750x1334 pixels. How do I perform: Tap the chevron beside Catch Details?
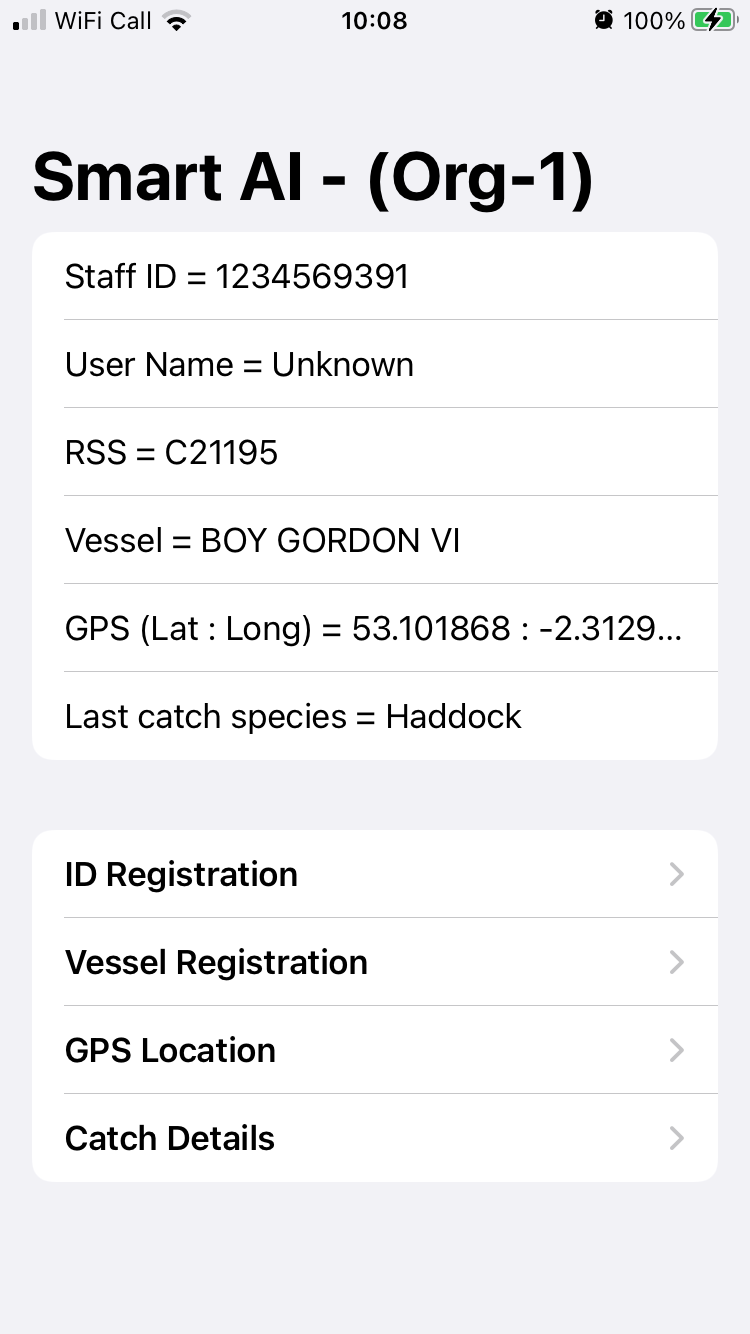[x=677, y=1138]
